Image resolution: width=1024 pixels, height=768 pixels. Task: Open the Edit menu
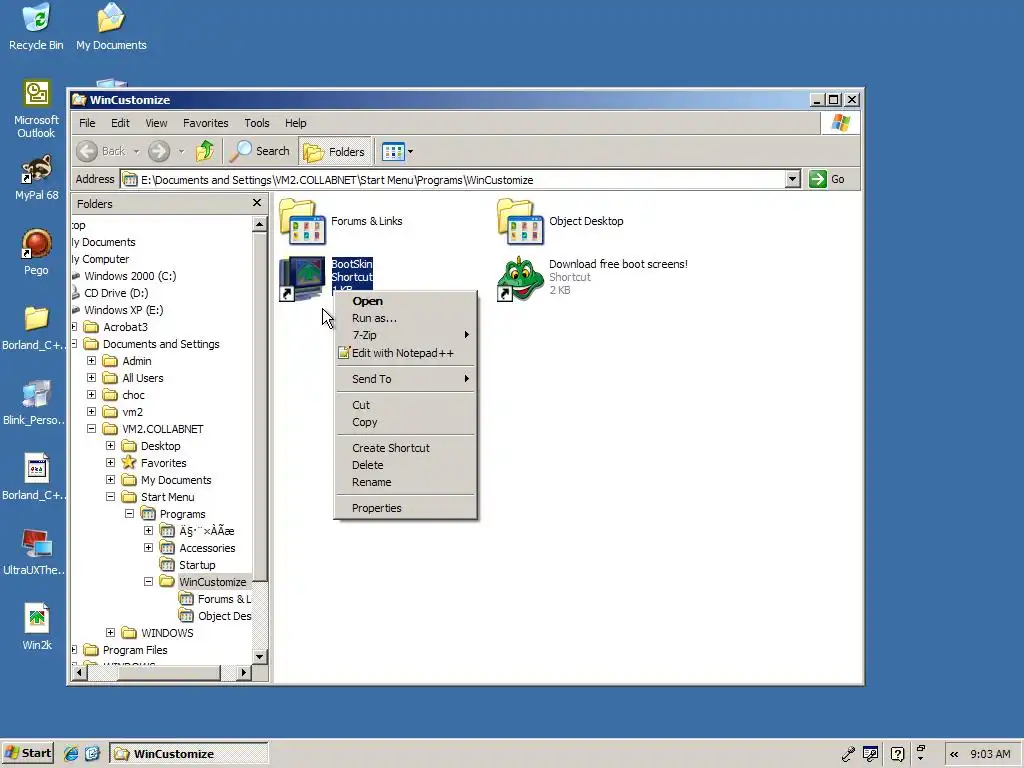click(120, 123)
